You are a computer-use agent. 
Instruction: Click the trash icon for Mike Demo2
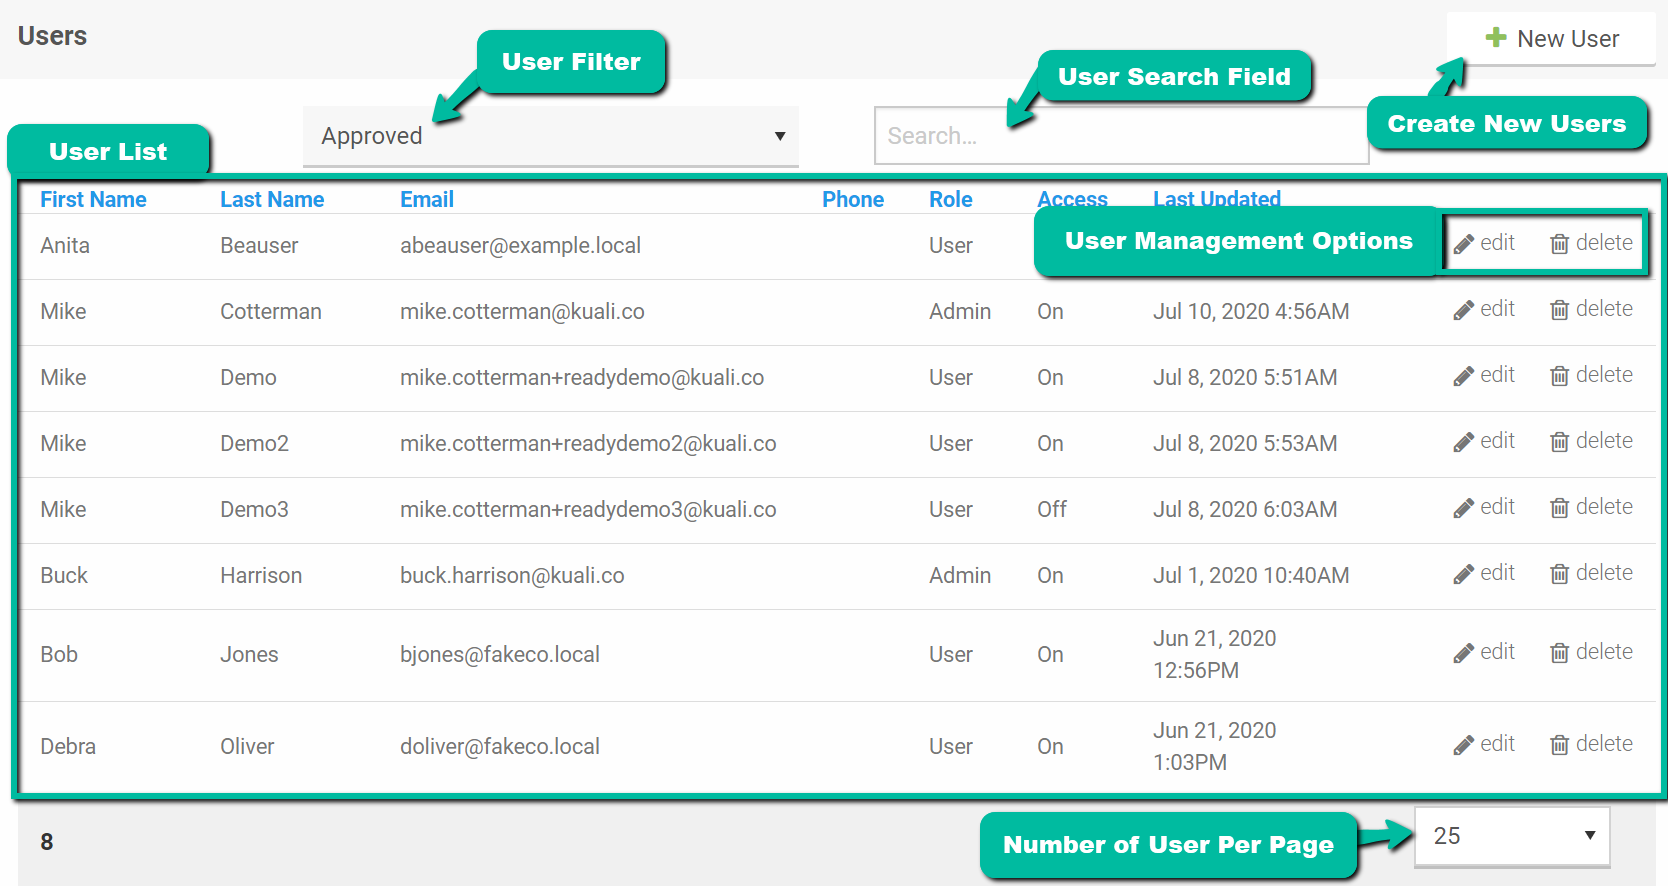pyautogui.click(x=1559, y=442)
